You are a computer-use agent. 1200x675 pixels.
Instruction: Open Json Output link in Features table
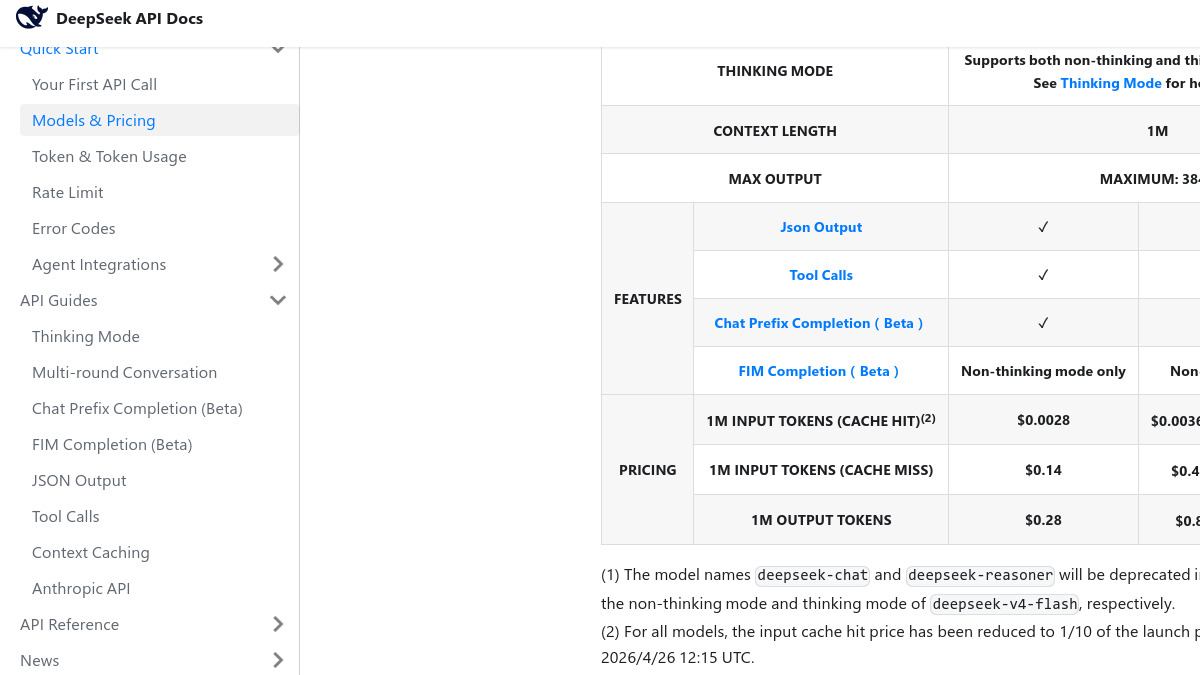(821, 227)
